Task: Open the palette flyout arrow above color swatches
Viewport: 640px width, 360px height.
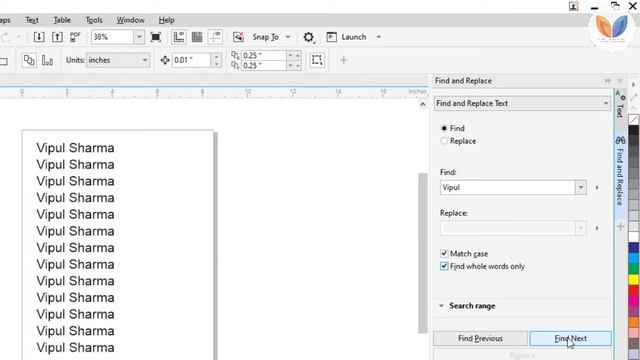Action: [633, 85]
